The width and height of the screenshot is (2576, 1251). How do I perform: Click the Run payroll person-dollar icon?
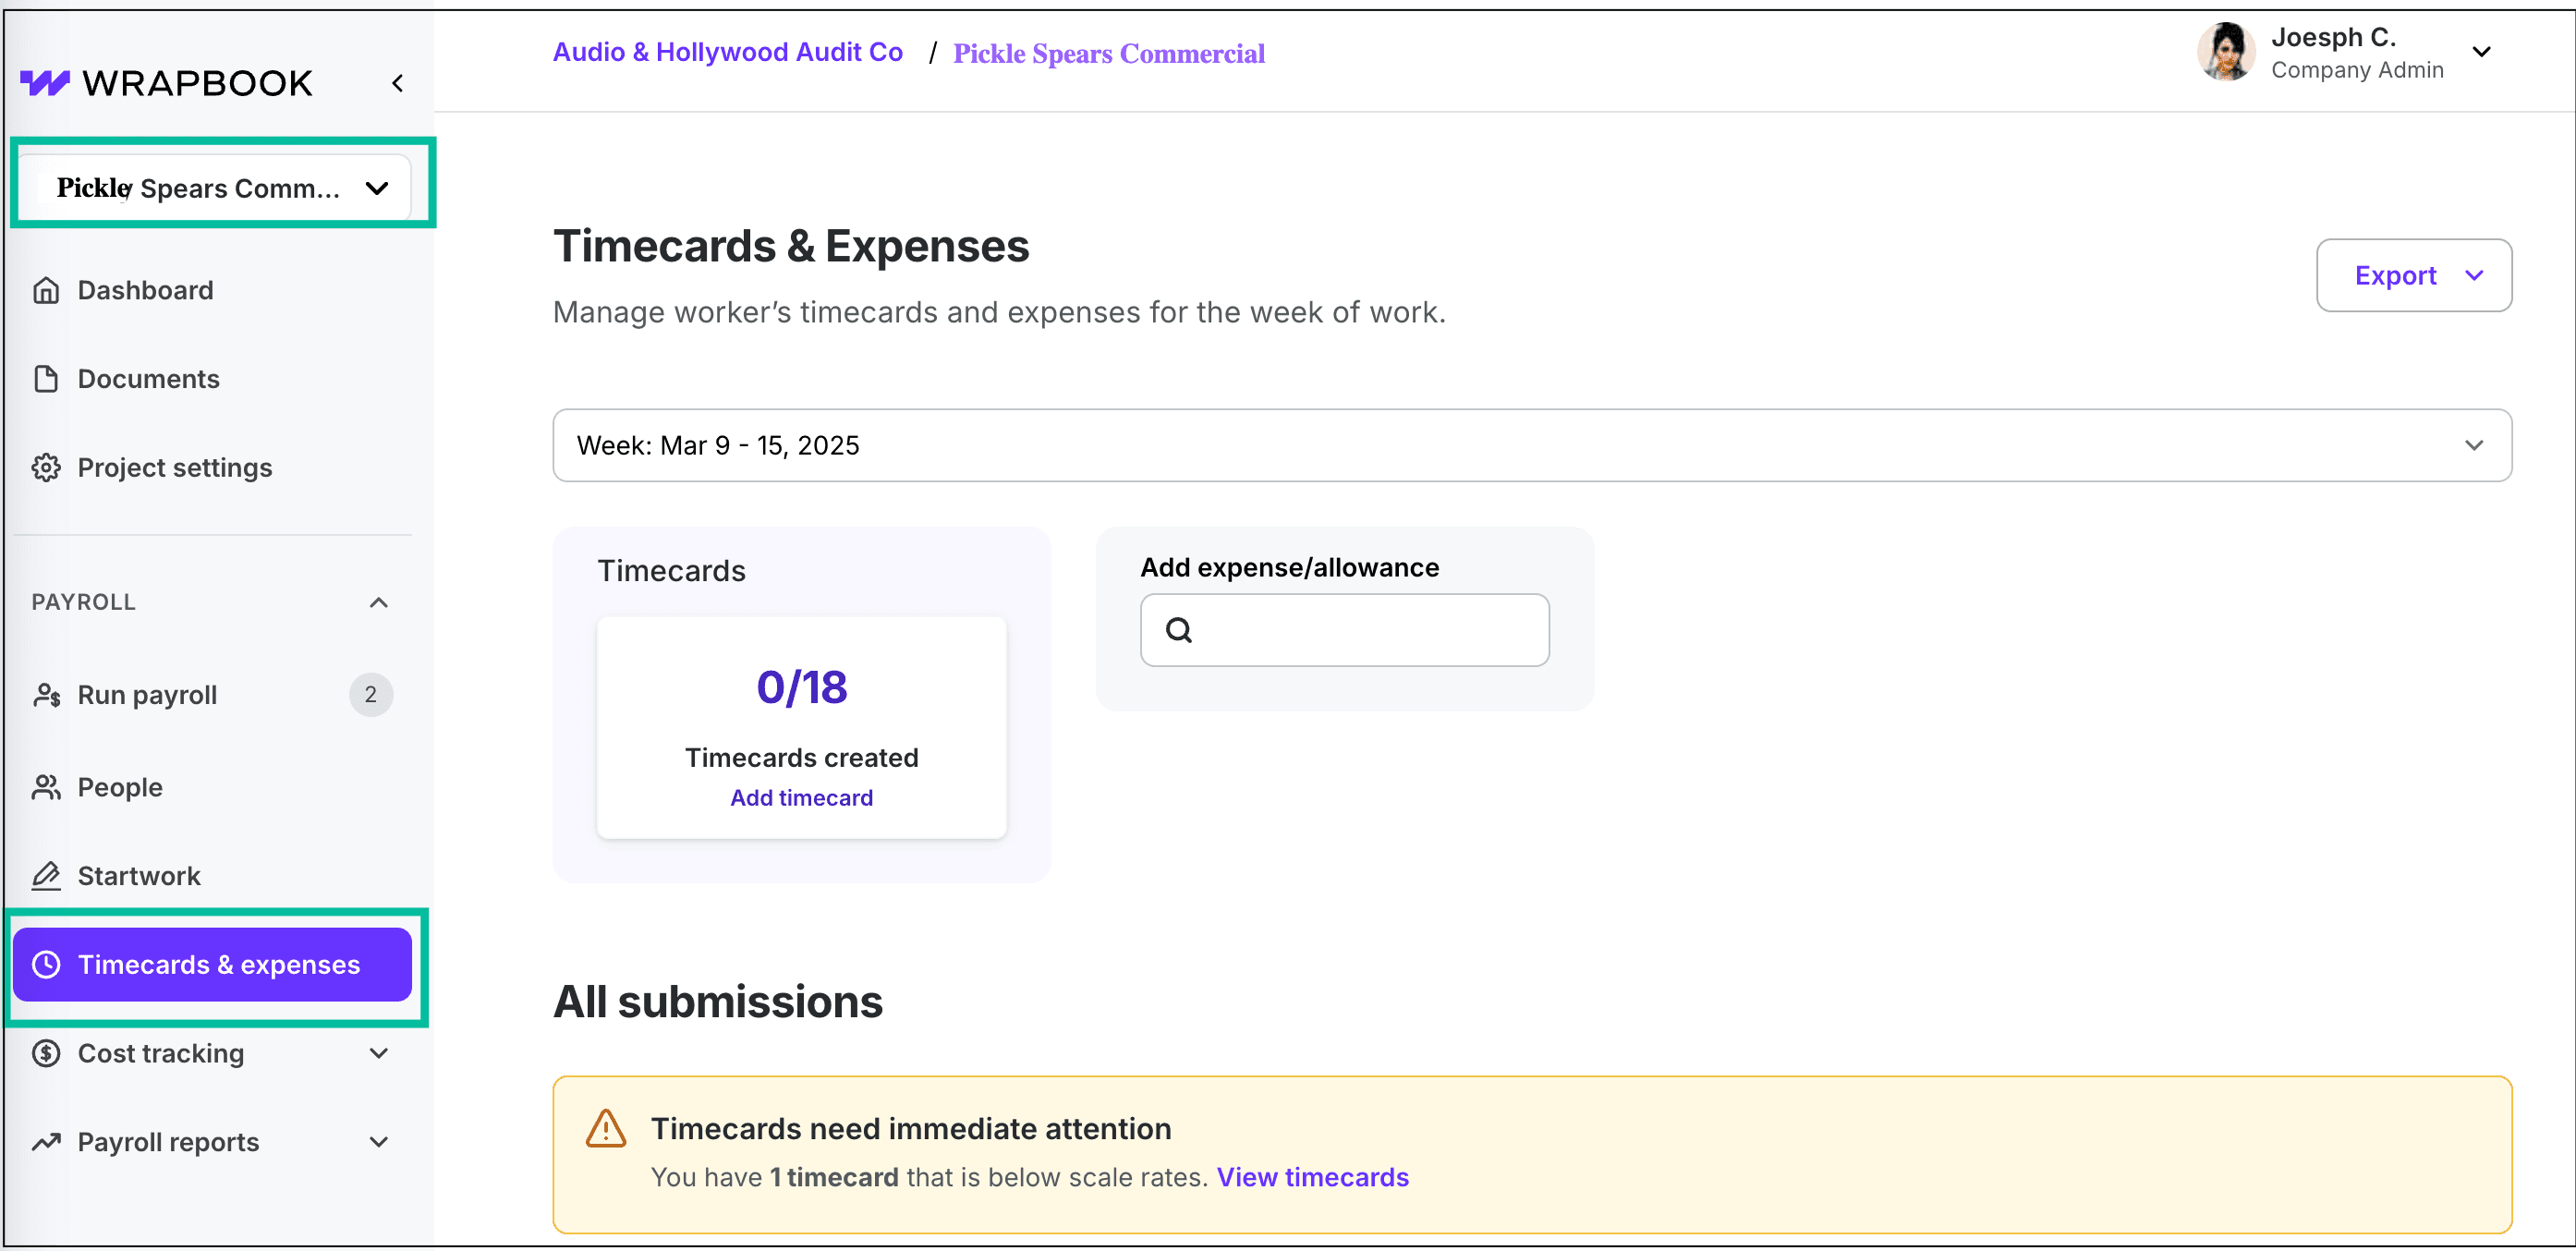(x=46, y=695)
